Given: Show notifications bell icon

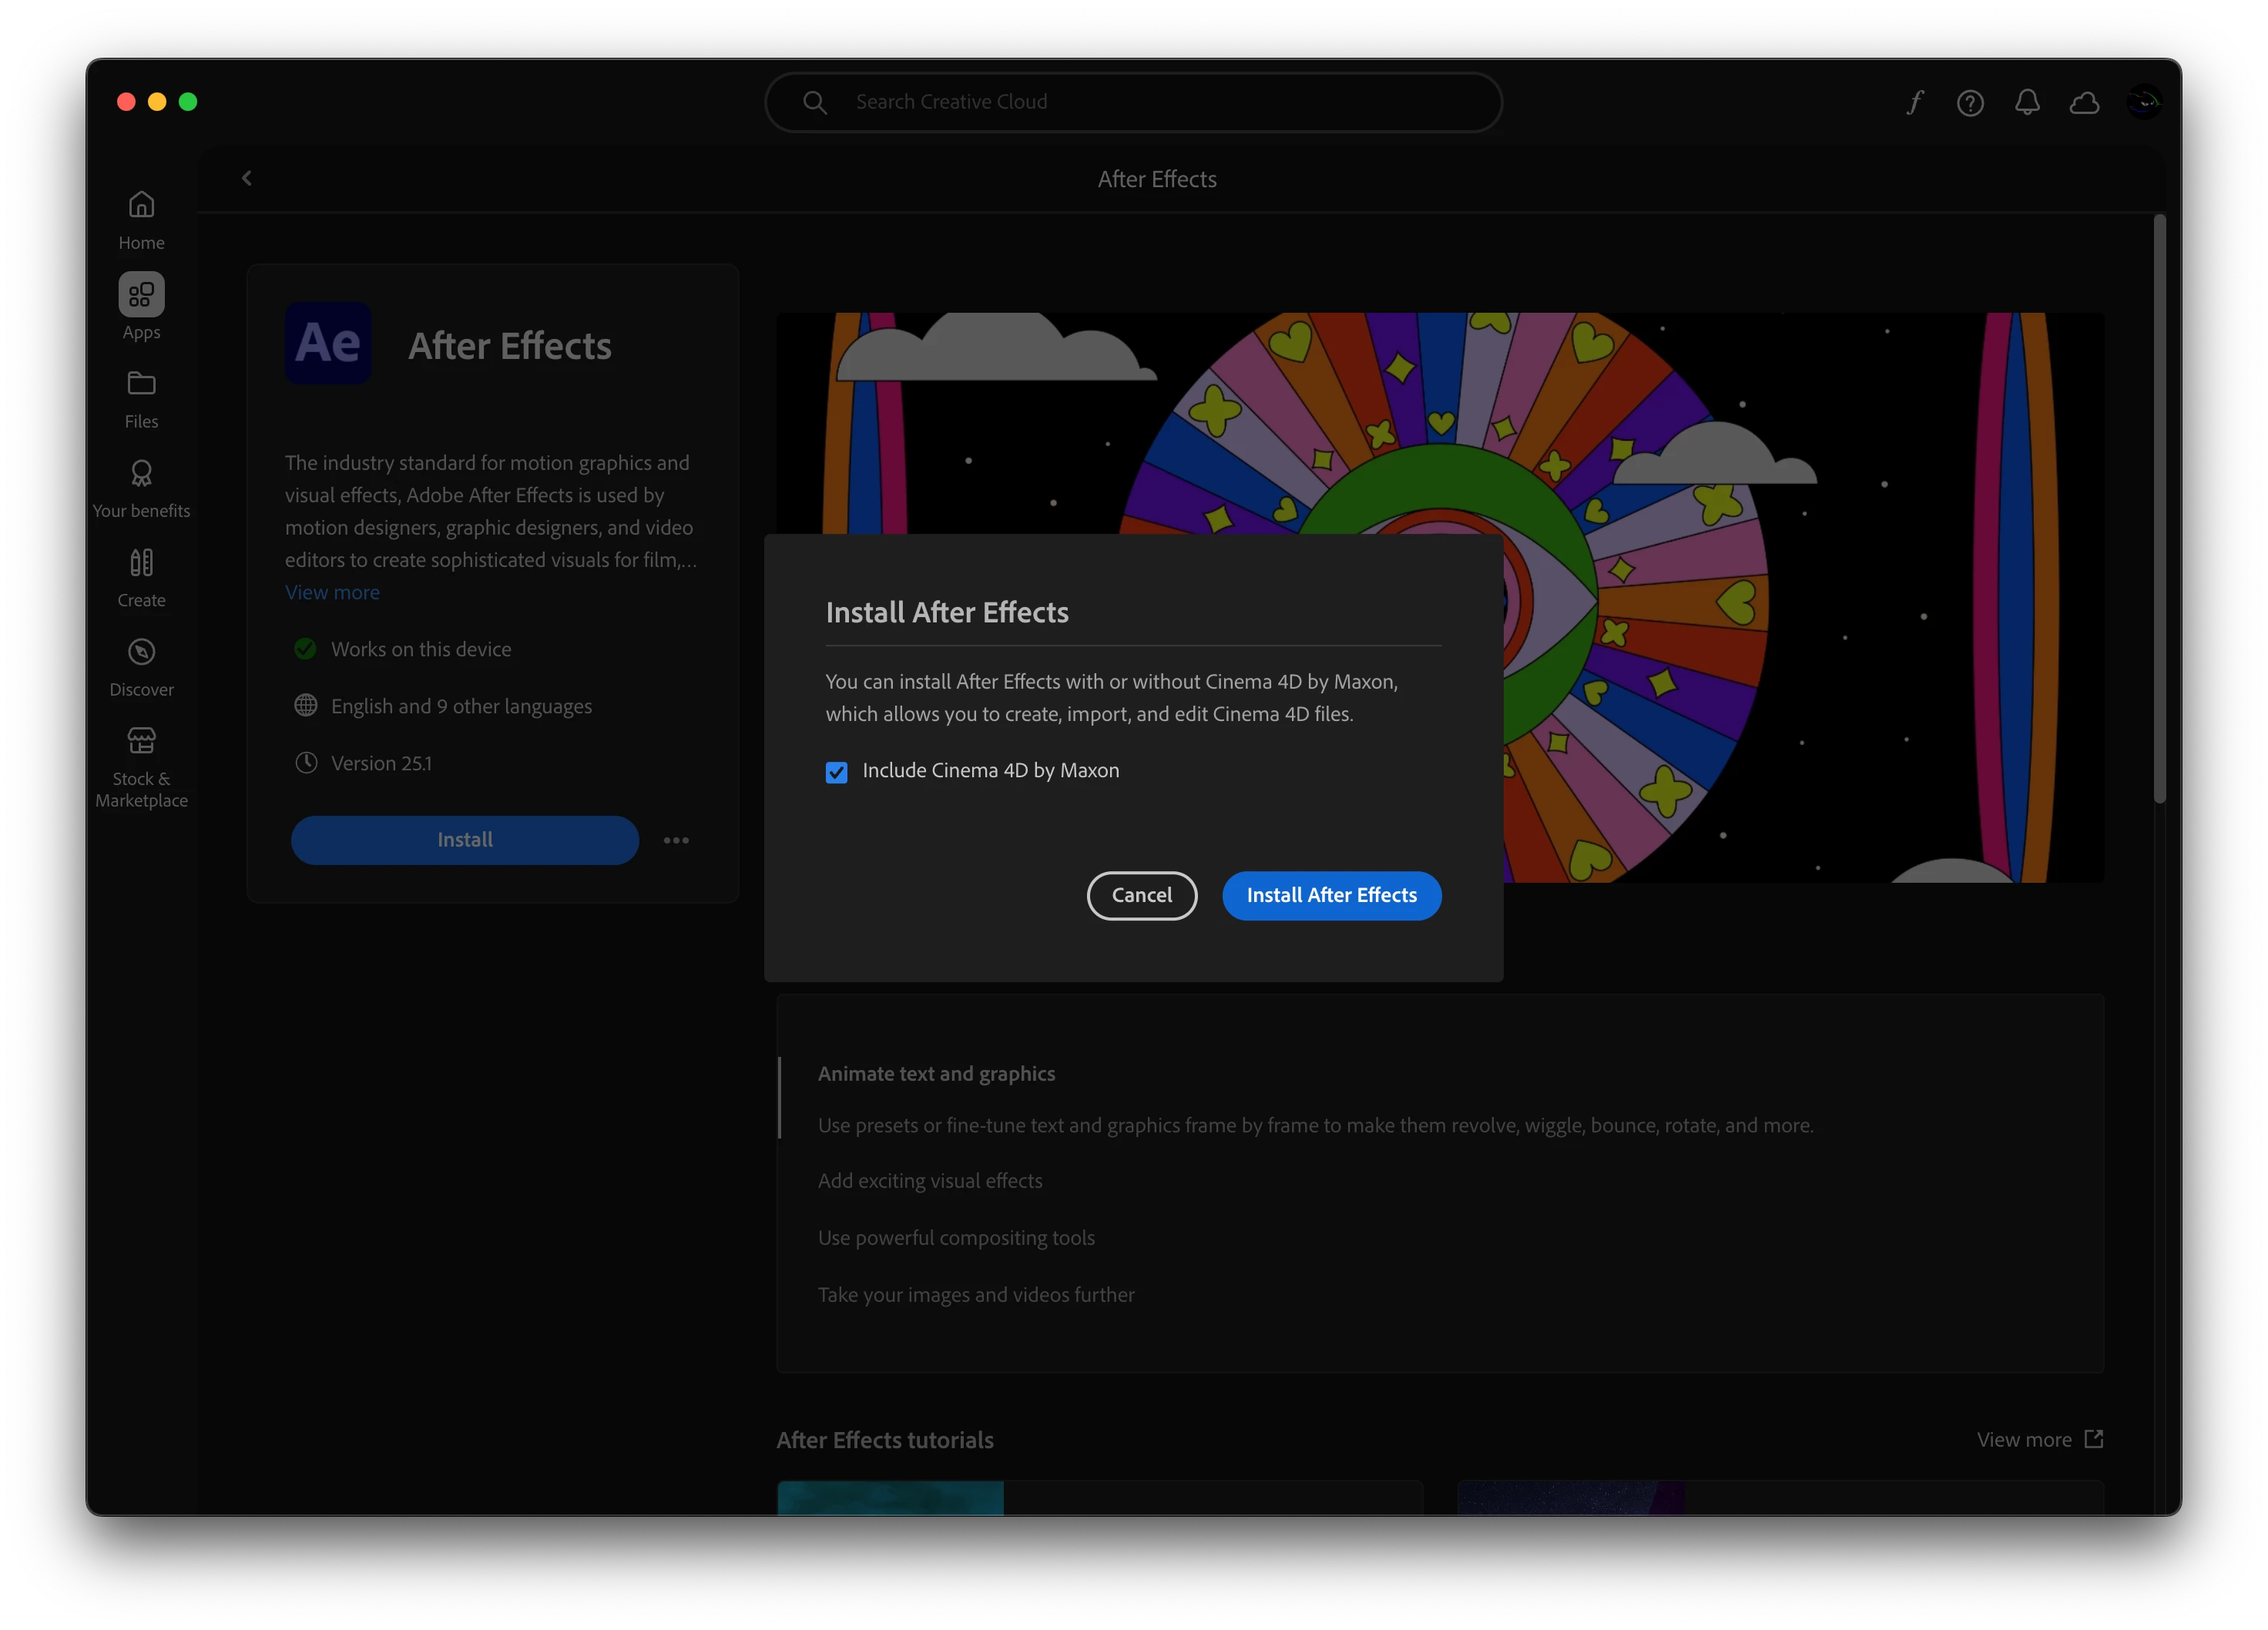Looking at the screenshot, I should point(2027,102).
